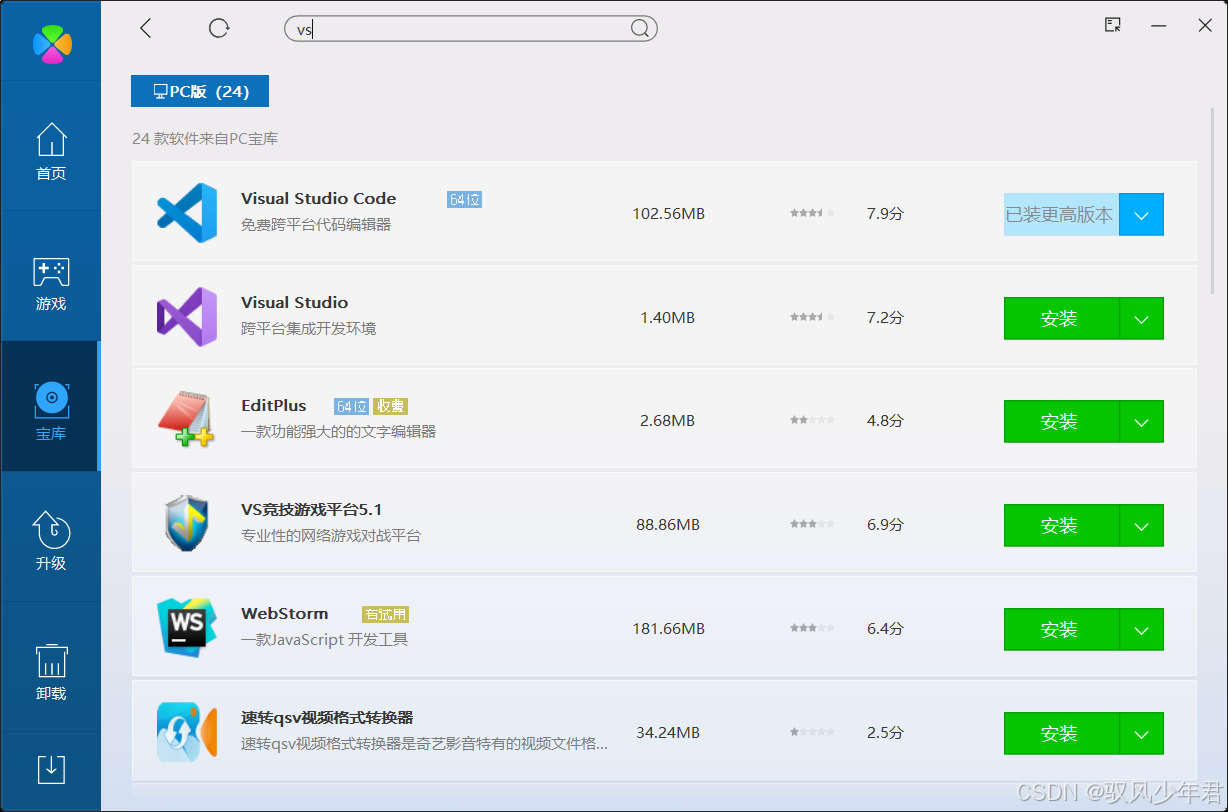
Task: Click the score 7.2分
Action: [x=885, y=318]
